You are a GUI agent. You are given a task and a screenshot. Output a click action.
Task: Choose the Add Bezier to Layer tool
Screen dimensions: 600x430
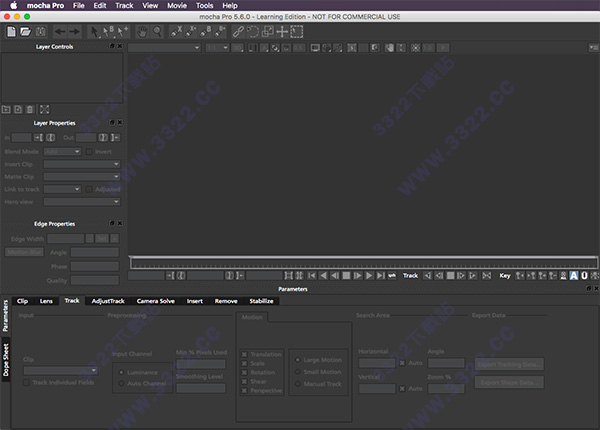(220, 31)
